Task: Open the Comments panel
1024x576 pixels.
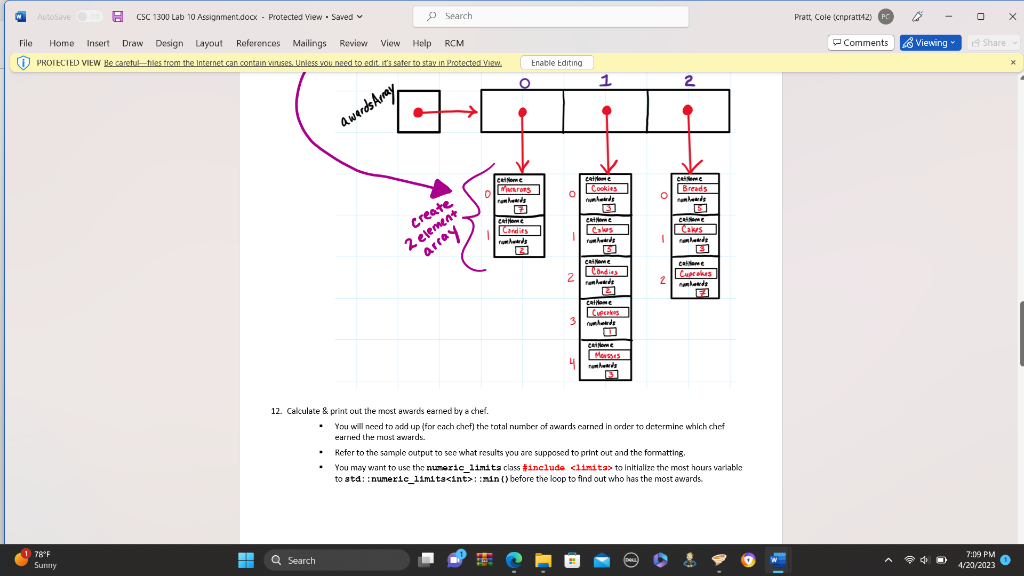Action: (x=861, y=43)
